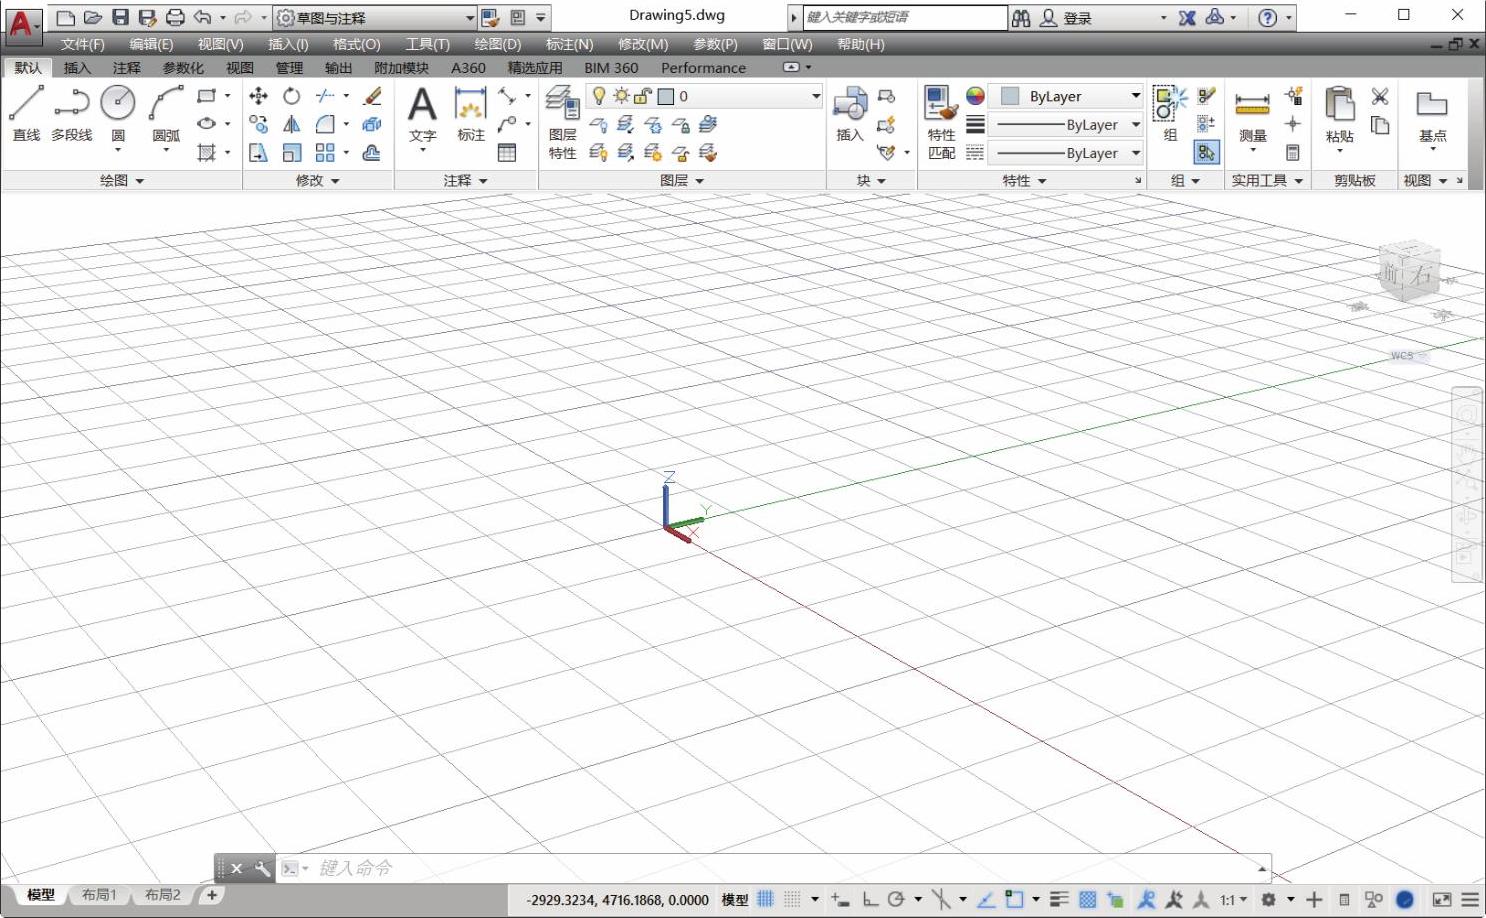
Task: Open the workspace dropdown 草图与注释
Action: 375,17
